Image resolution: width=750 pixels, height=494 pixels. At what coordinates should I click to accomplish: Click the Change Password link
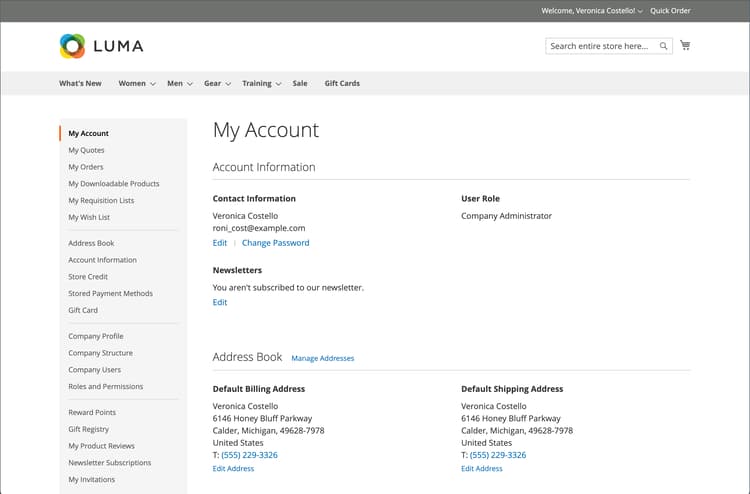[275, 243]
